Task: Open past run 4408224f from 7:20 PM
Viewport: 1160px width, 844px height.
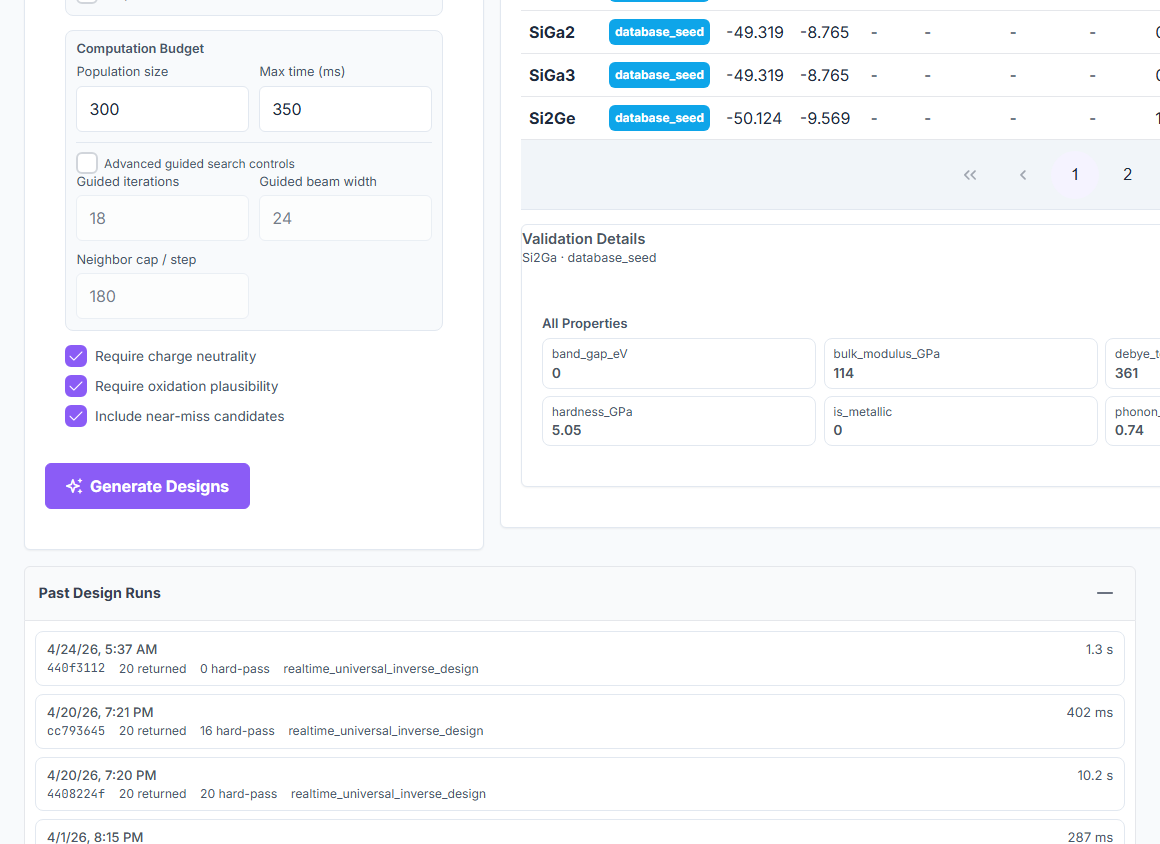Action: pos(580,784)
